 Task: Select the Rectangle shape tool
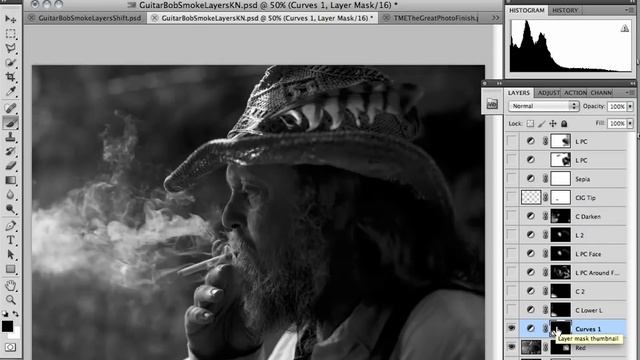tap(11, 269)
